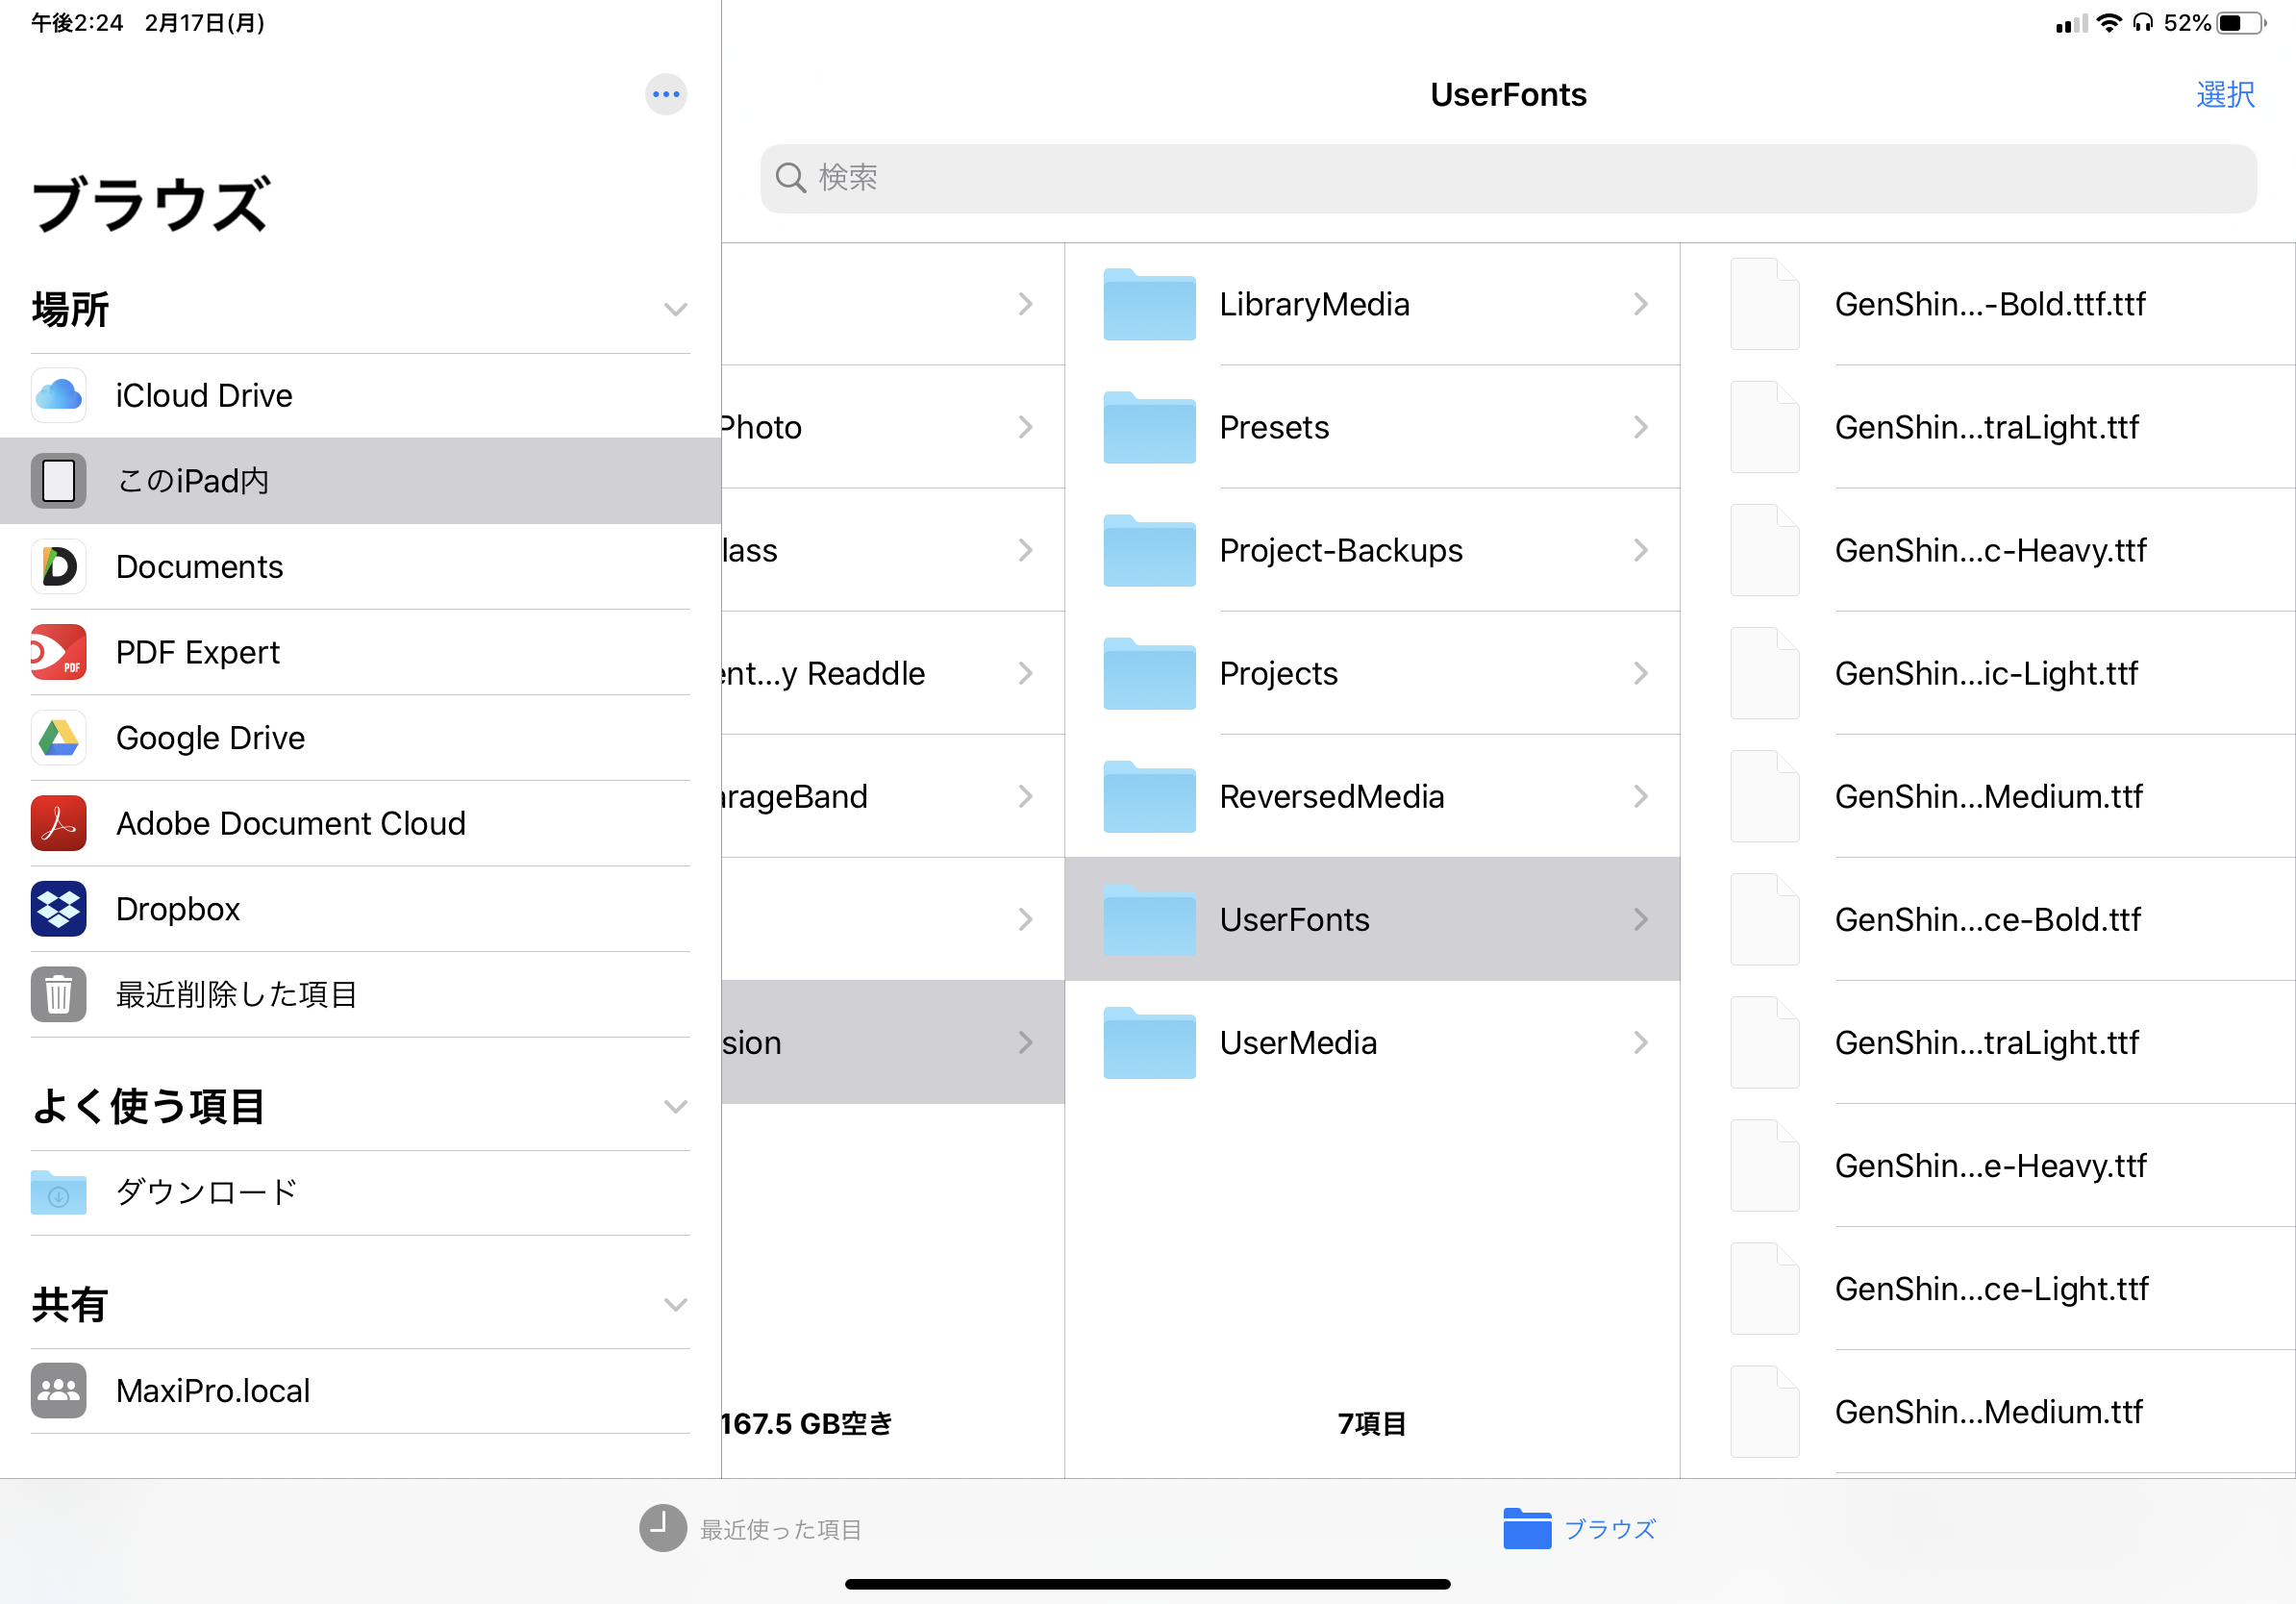Open the Dropbox location icon
This screenshot has width=2296, height=1604.
(58, 909)
